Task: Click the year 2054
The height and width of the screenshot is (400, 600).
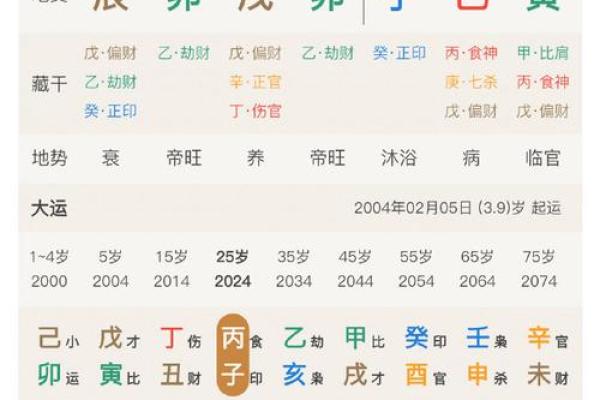Action: [417, 282]
